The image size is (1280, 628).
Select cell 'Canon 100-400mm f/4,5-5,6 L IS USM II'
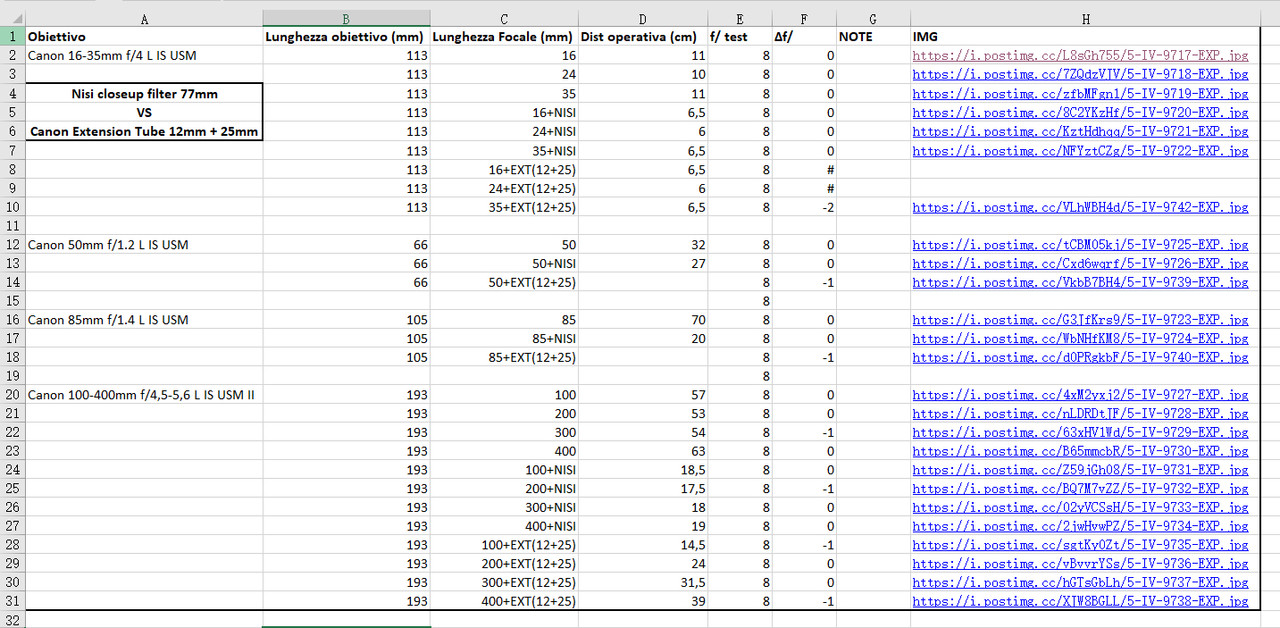(144, 395)
